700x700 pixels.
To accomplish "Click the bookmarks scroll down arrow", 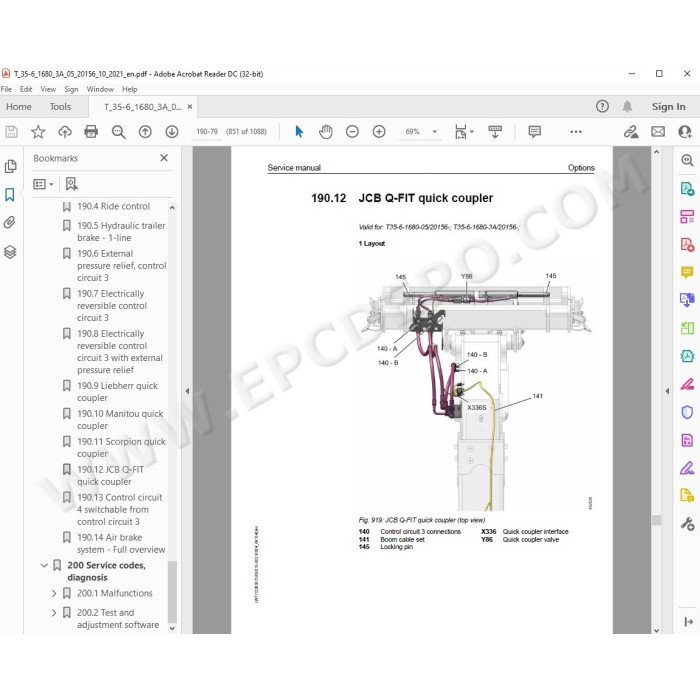I will tap(172, 628).
